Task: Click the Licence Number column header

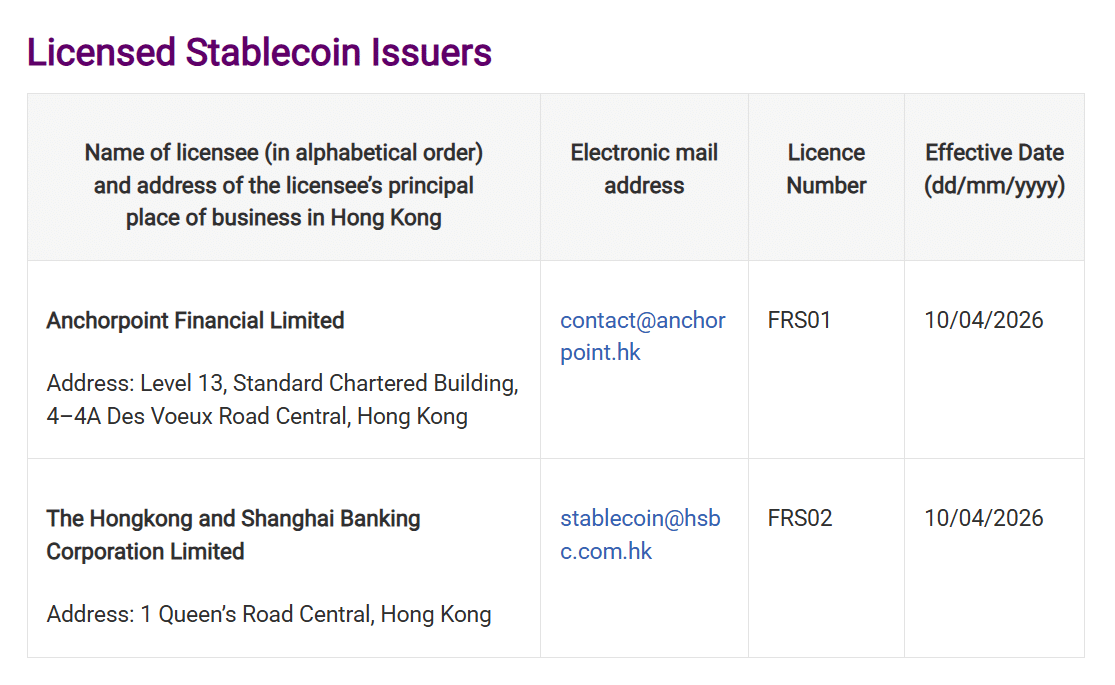Action: click(x=826, y=169)
